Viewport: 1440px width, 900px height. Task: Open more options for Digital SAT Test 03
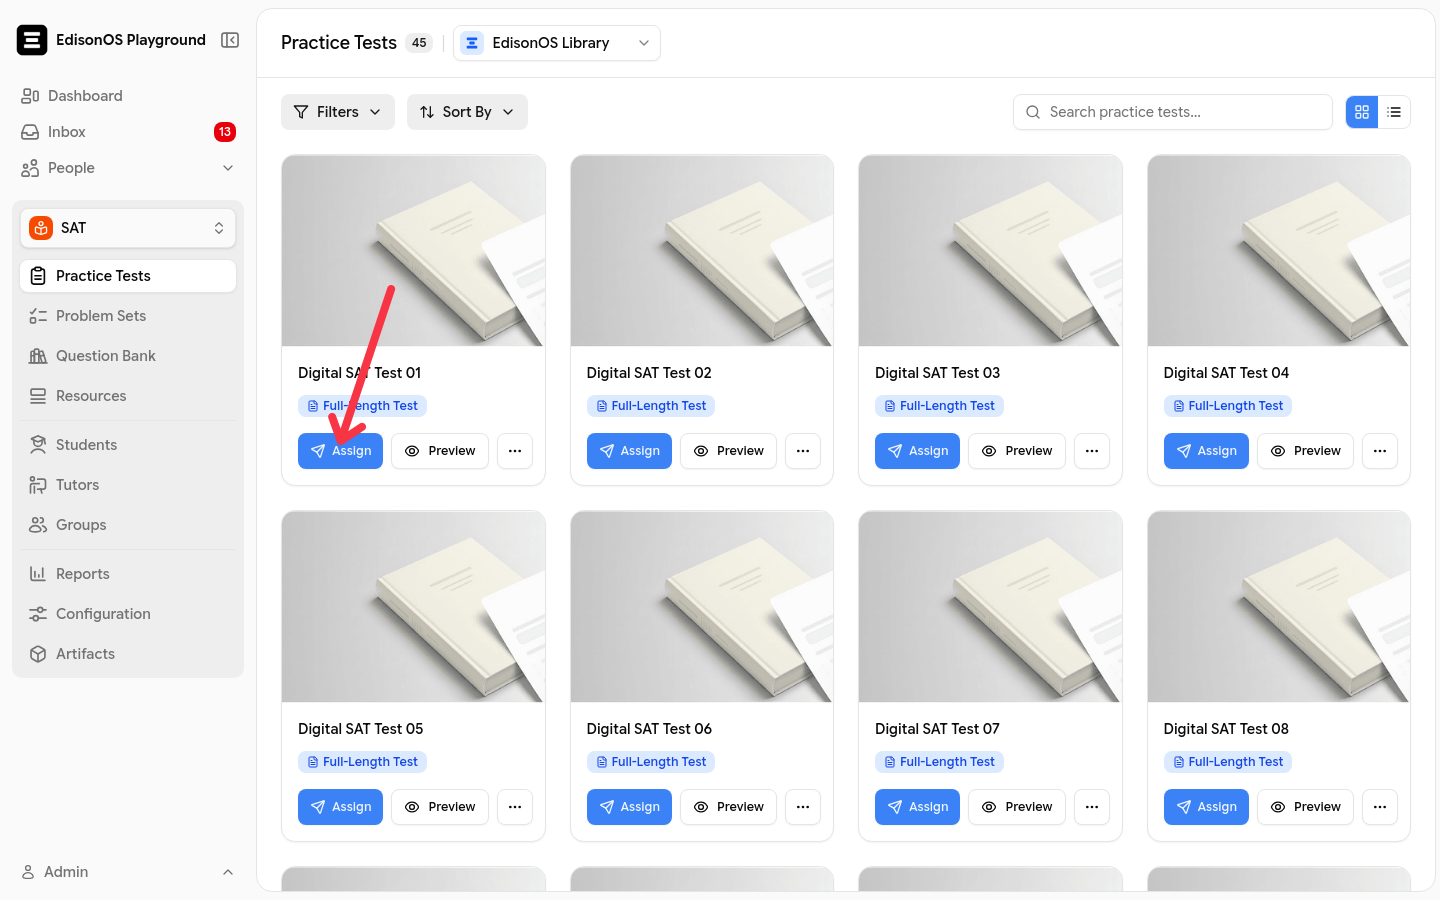(1092, 451)
